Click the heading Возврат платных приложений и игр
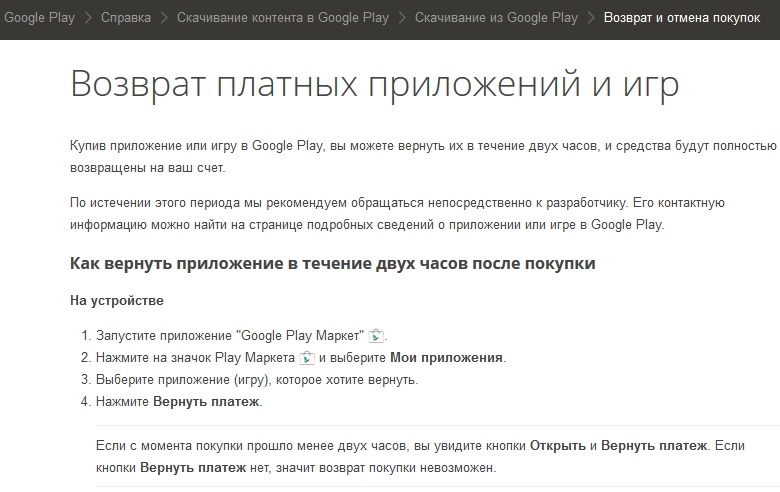This screenshot has width=780, height=492. tap(375, 84)
